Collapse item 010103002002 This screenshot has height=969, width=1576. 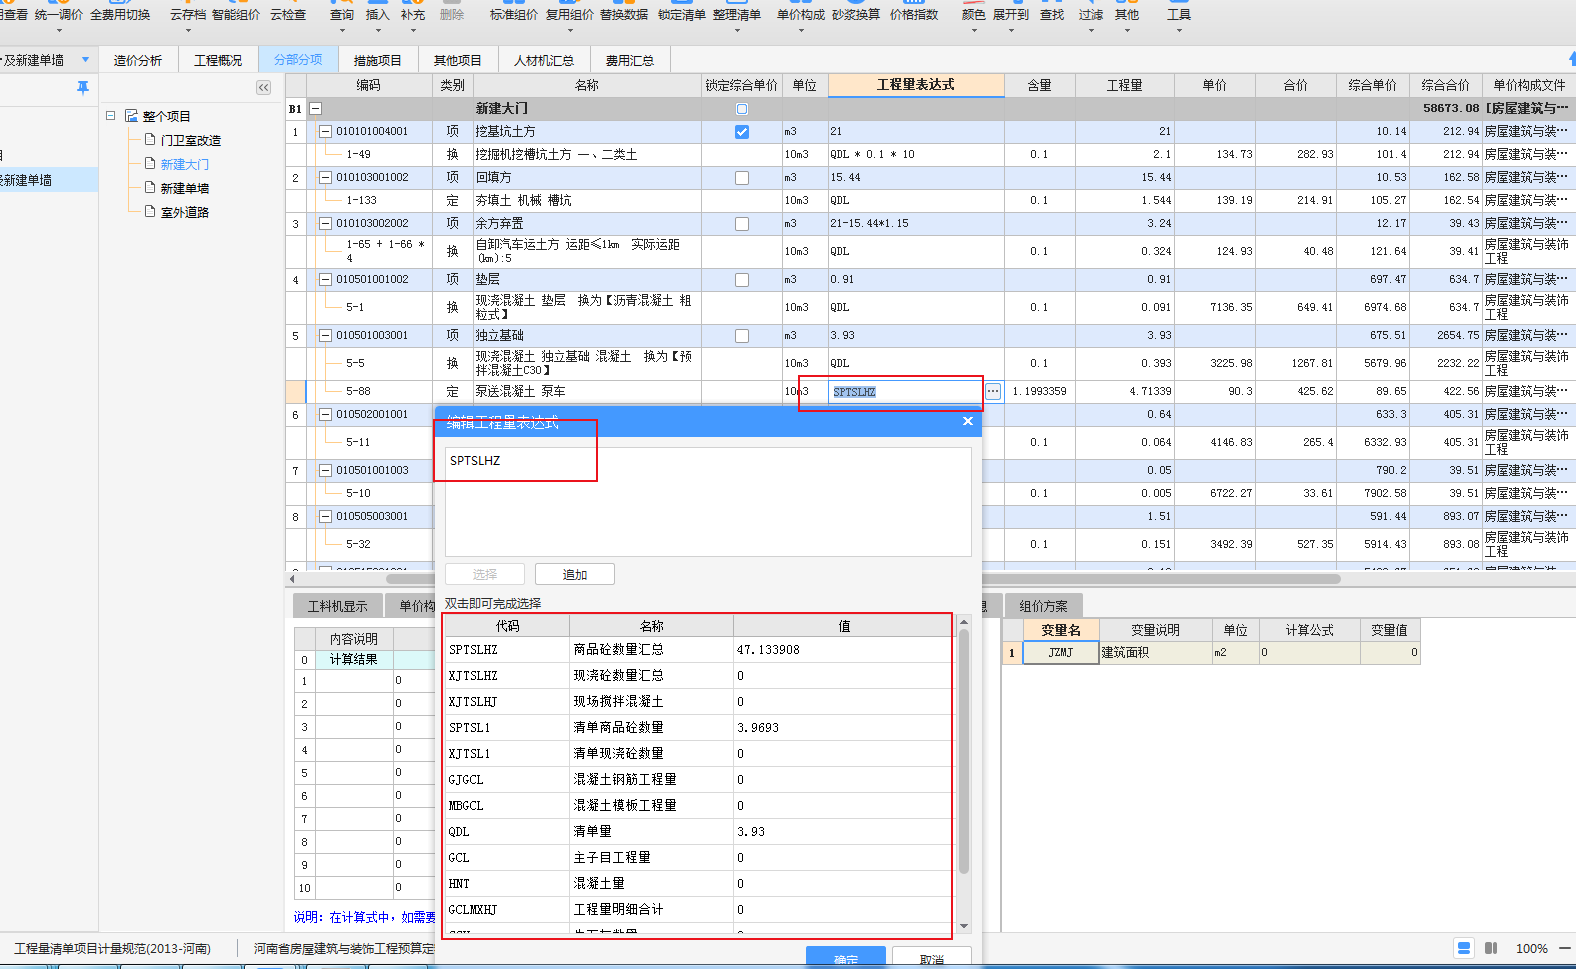[325, 223]
